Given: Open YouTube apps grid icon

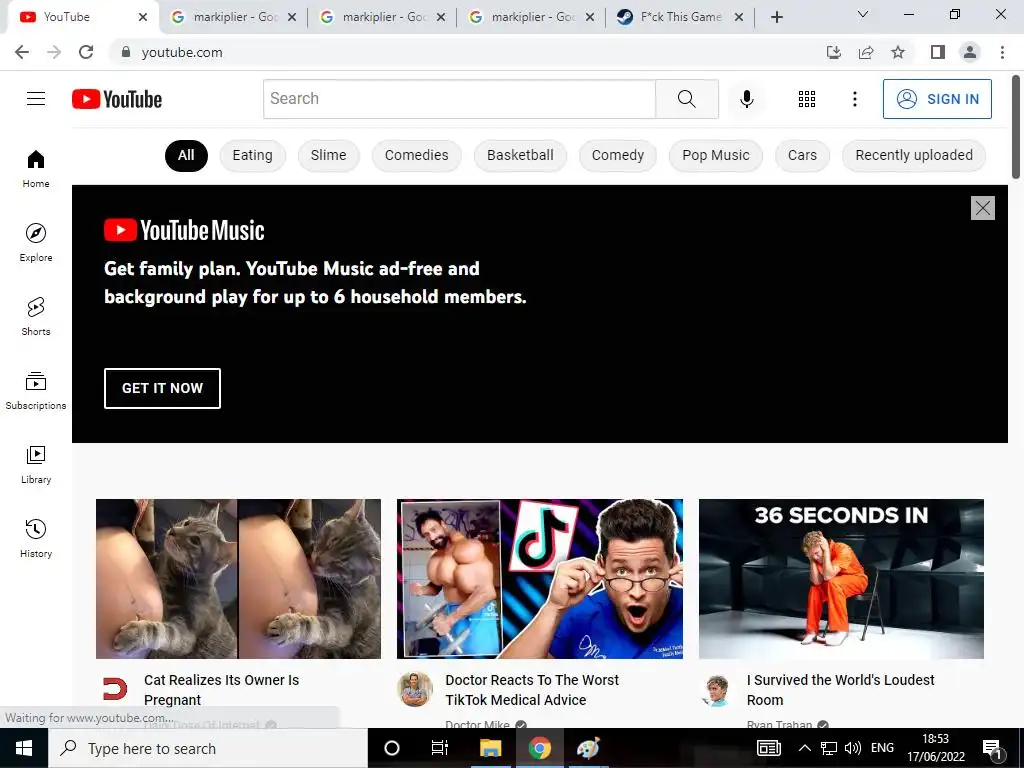Looking at the screenshot, I should [x=807, y=99].
